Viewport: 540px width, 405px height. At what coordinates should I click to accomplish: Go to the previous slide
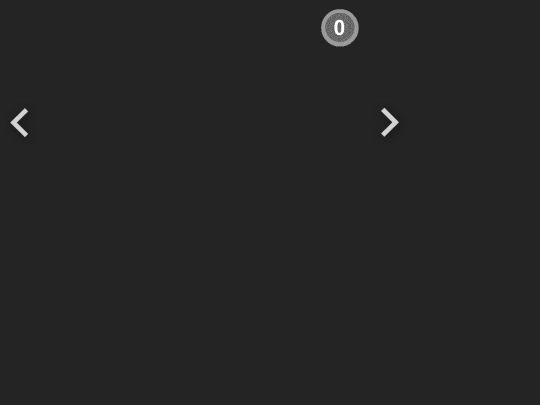[x=19, y=122]
